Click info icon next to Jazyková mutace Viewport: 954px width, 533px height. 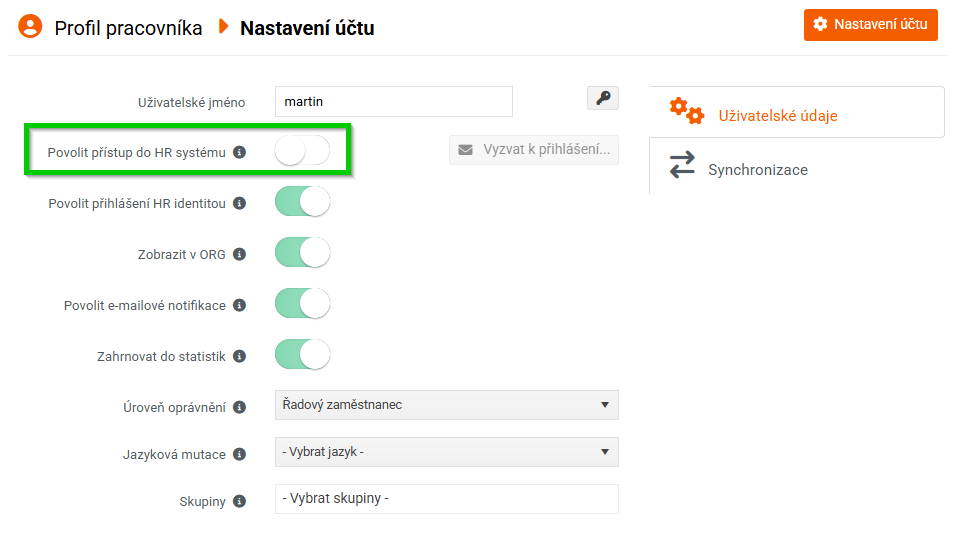point(239,454)
